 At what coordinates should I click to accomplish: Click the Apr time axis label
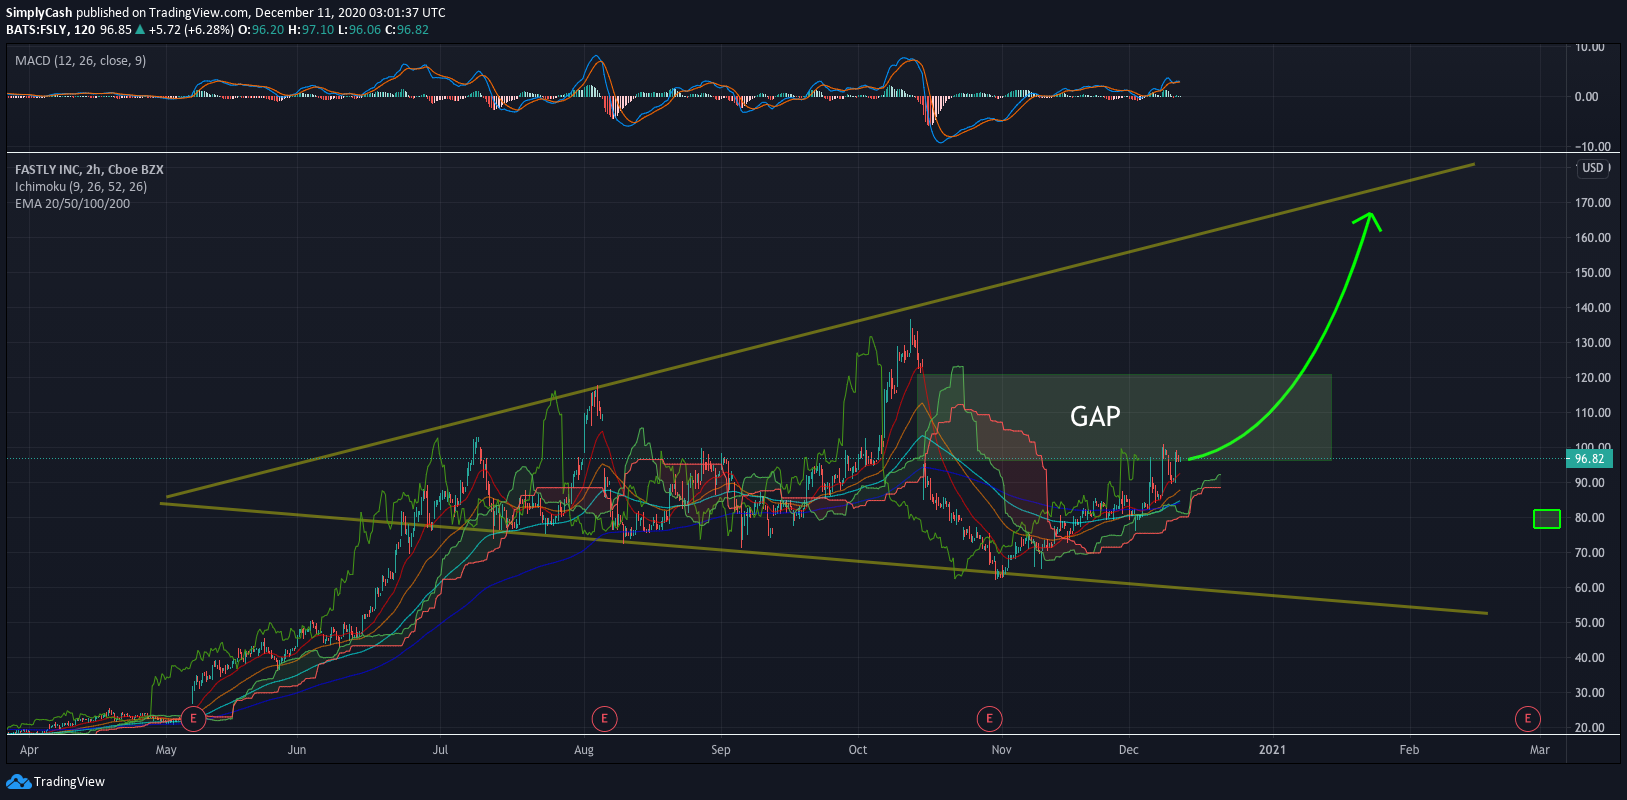29,750
